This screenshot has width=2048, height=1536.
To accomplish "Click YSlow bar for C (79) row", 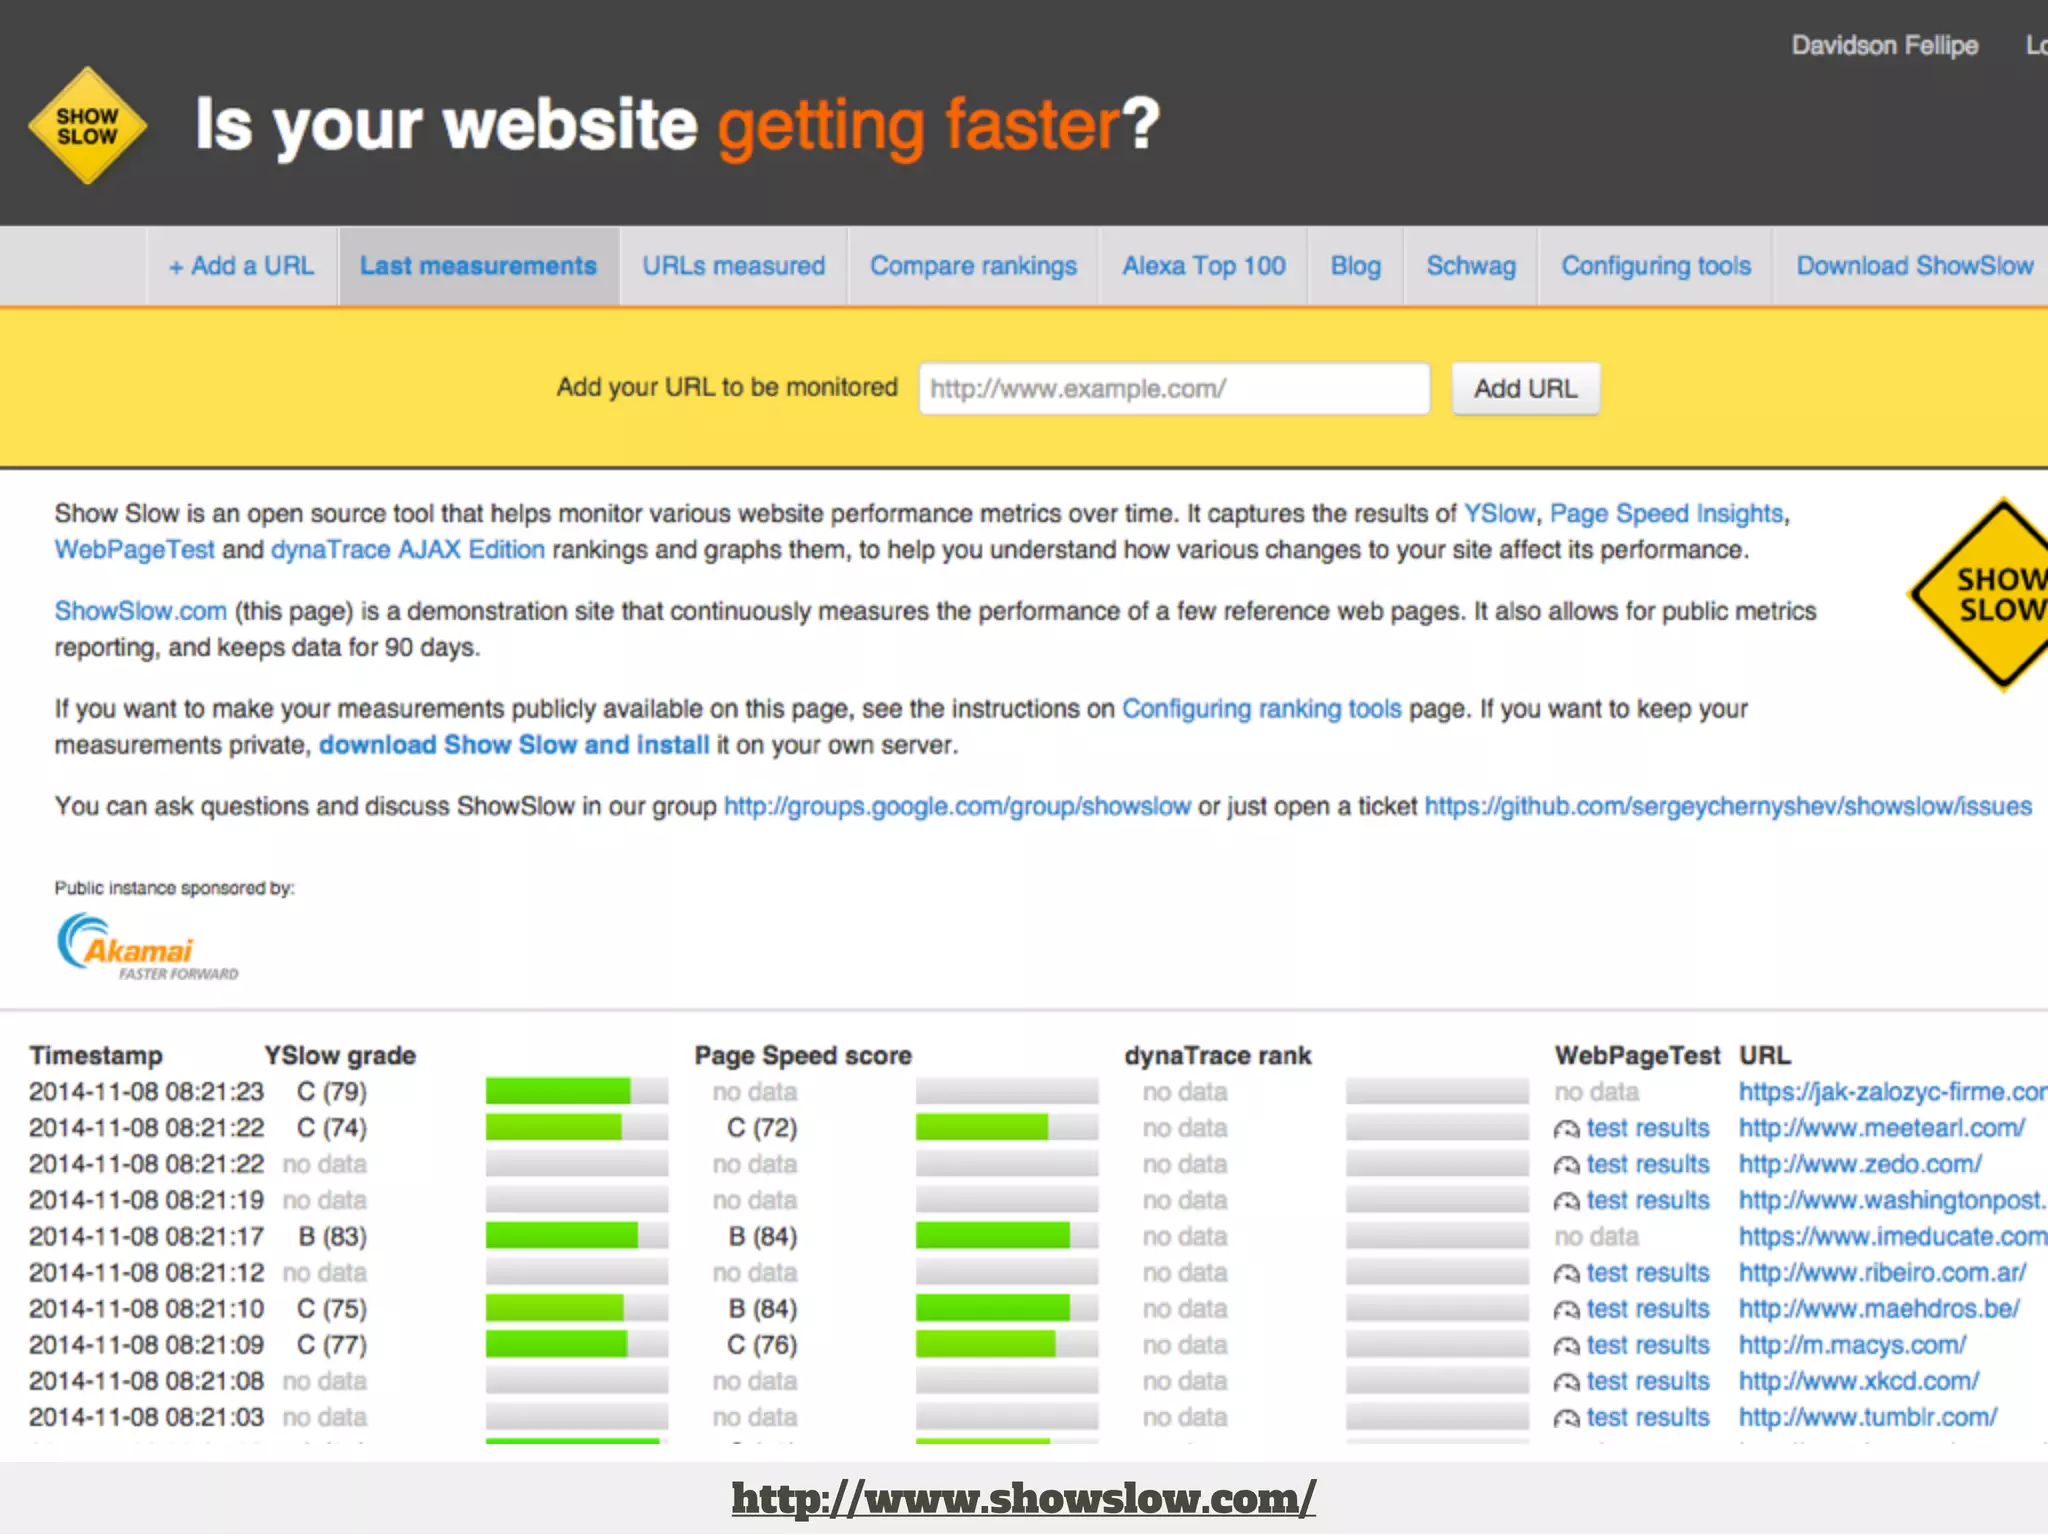I will tap(577, 1091).
